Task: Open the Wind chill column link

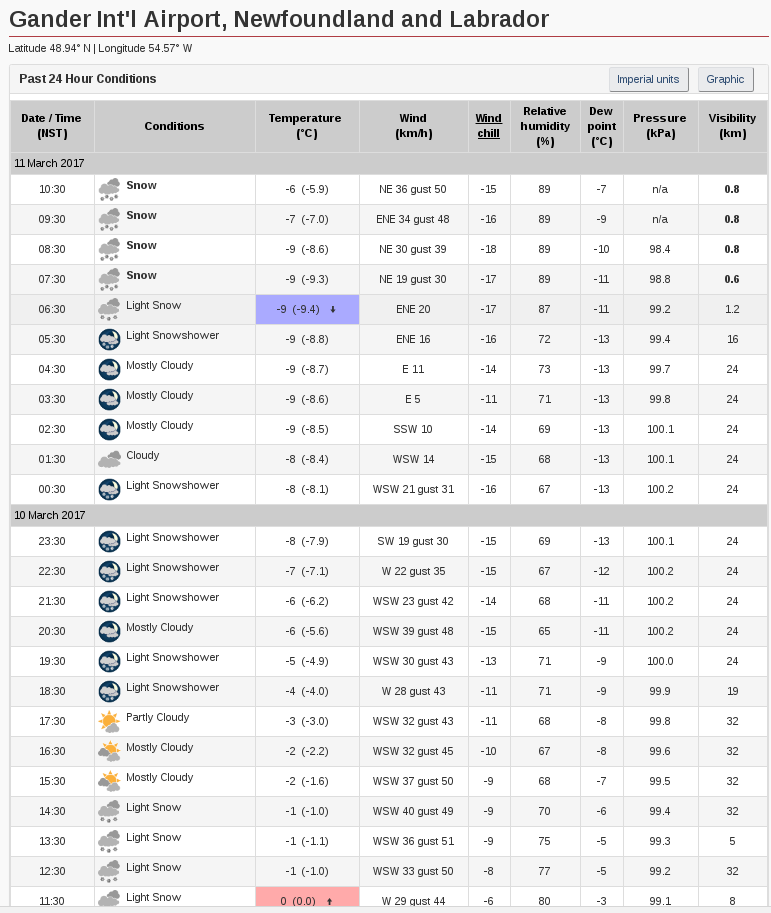Action: pos(488,126)
